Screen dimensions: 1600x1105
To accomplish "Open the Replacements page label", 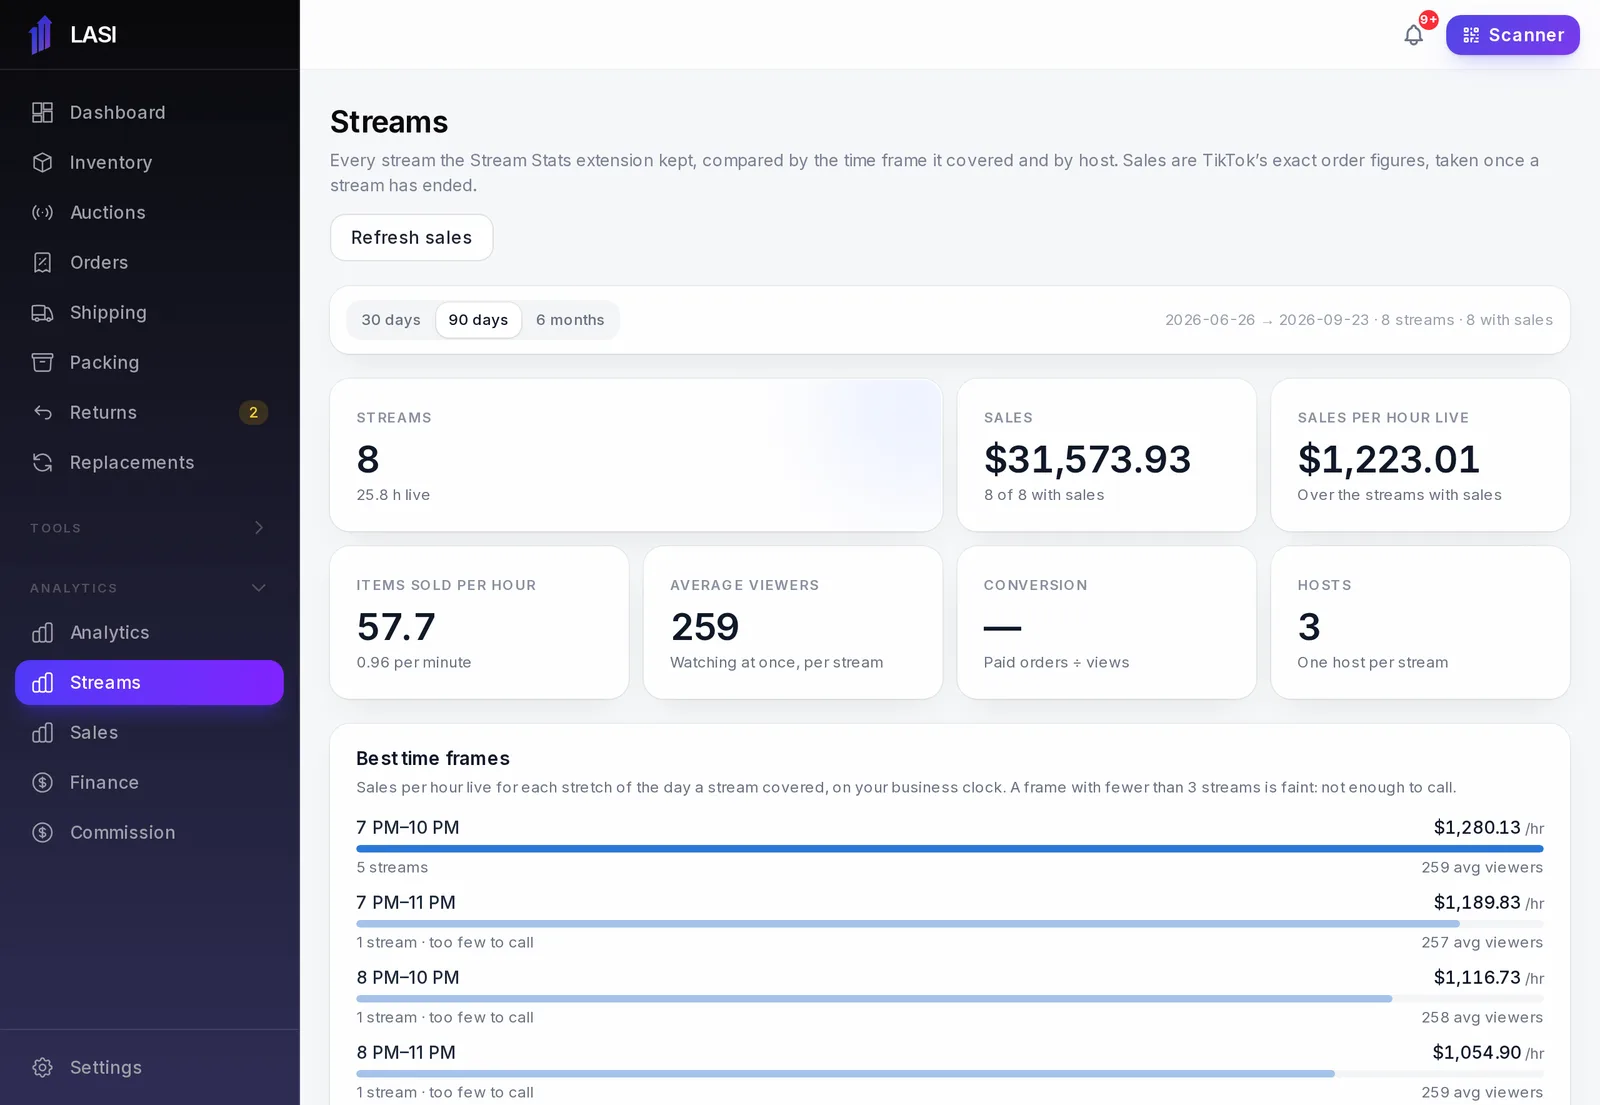I will (x=132, y=463).
